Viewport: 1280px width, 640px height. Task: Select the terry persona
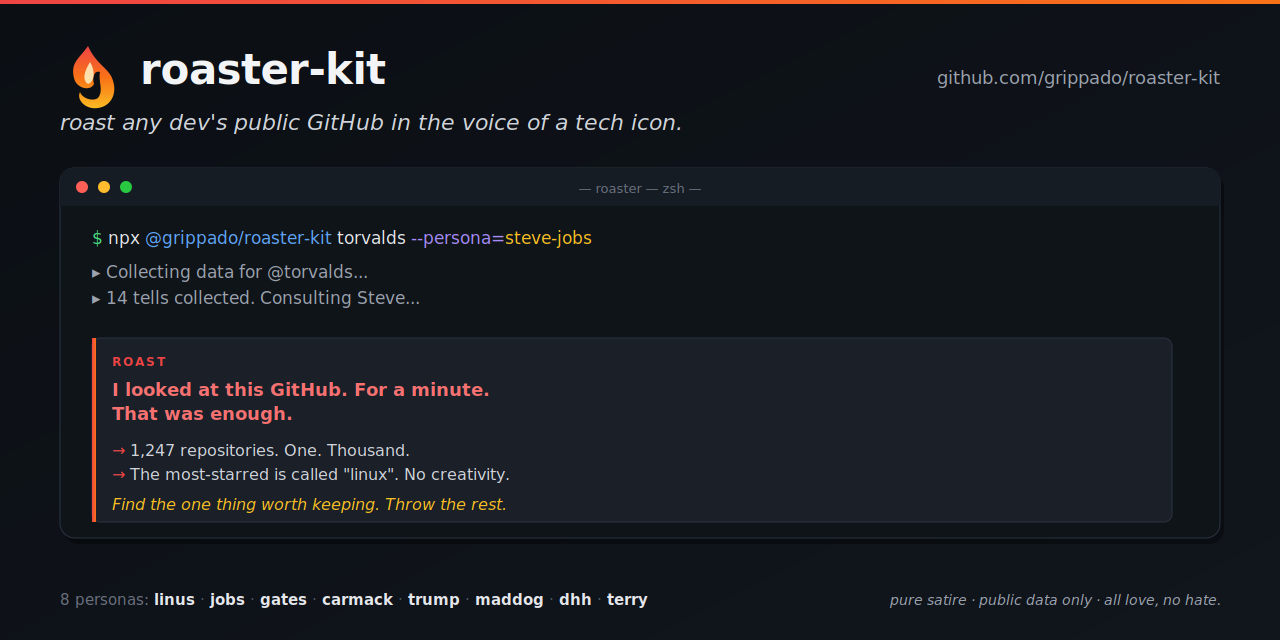(x=627, y=600)
